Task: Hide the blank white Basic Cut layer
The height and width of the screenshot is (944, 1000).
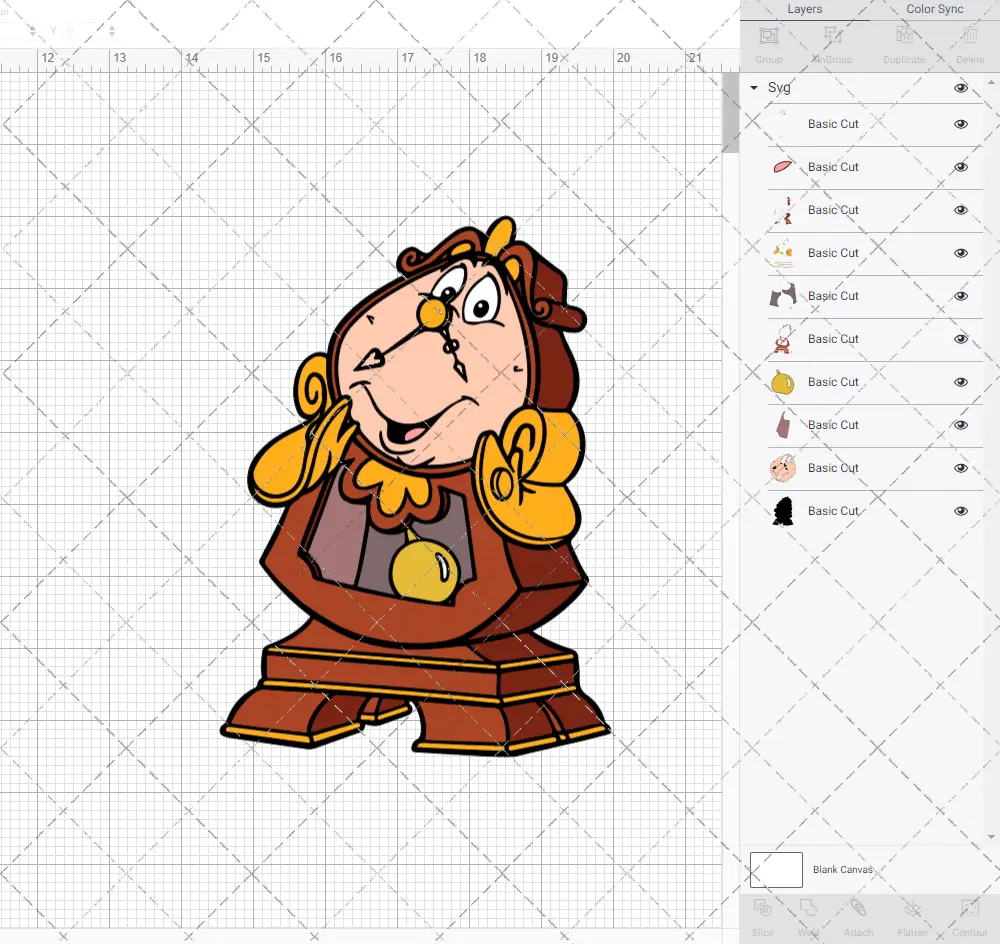Action: (960, 124)
